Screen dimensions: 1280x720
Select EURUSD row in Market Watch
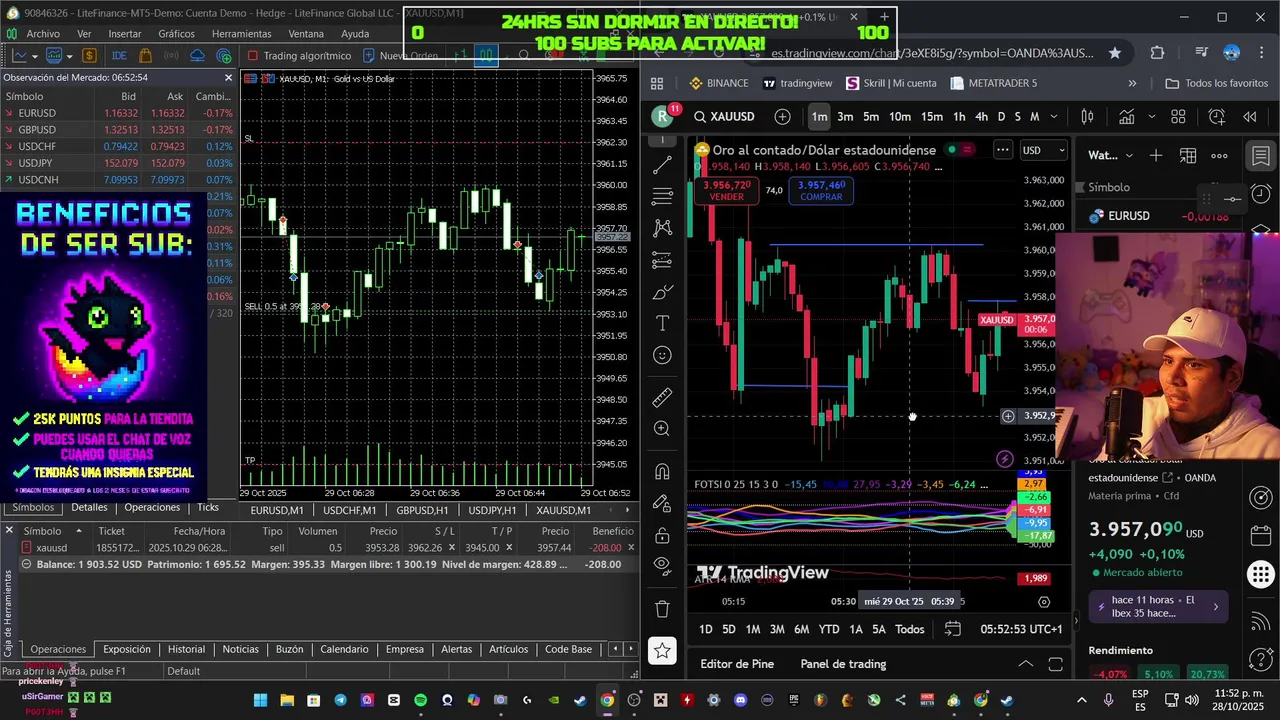(118, 113)
